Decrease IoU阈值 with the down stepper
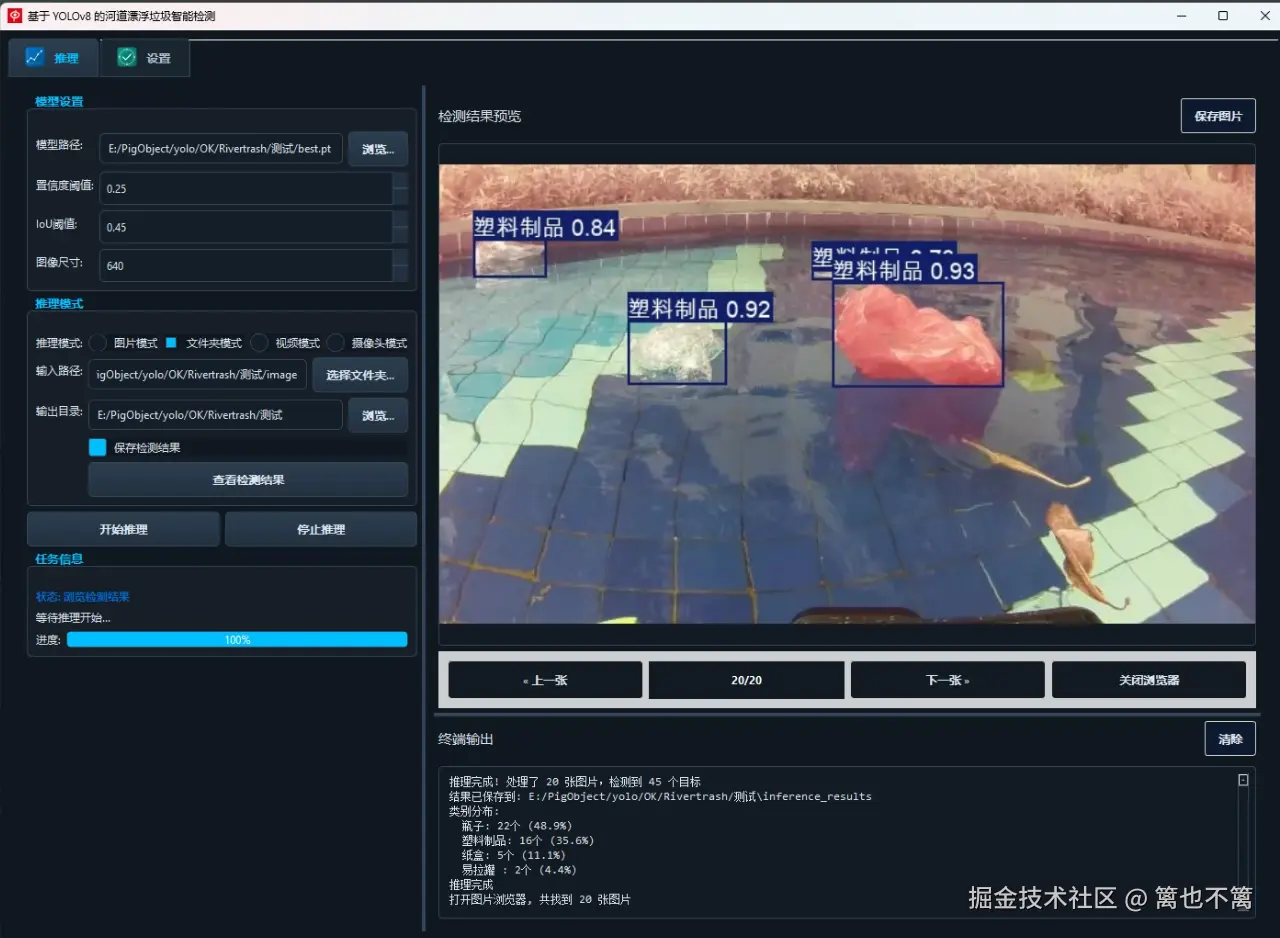 pyautogui.click(x=400, y=235)
